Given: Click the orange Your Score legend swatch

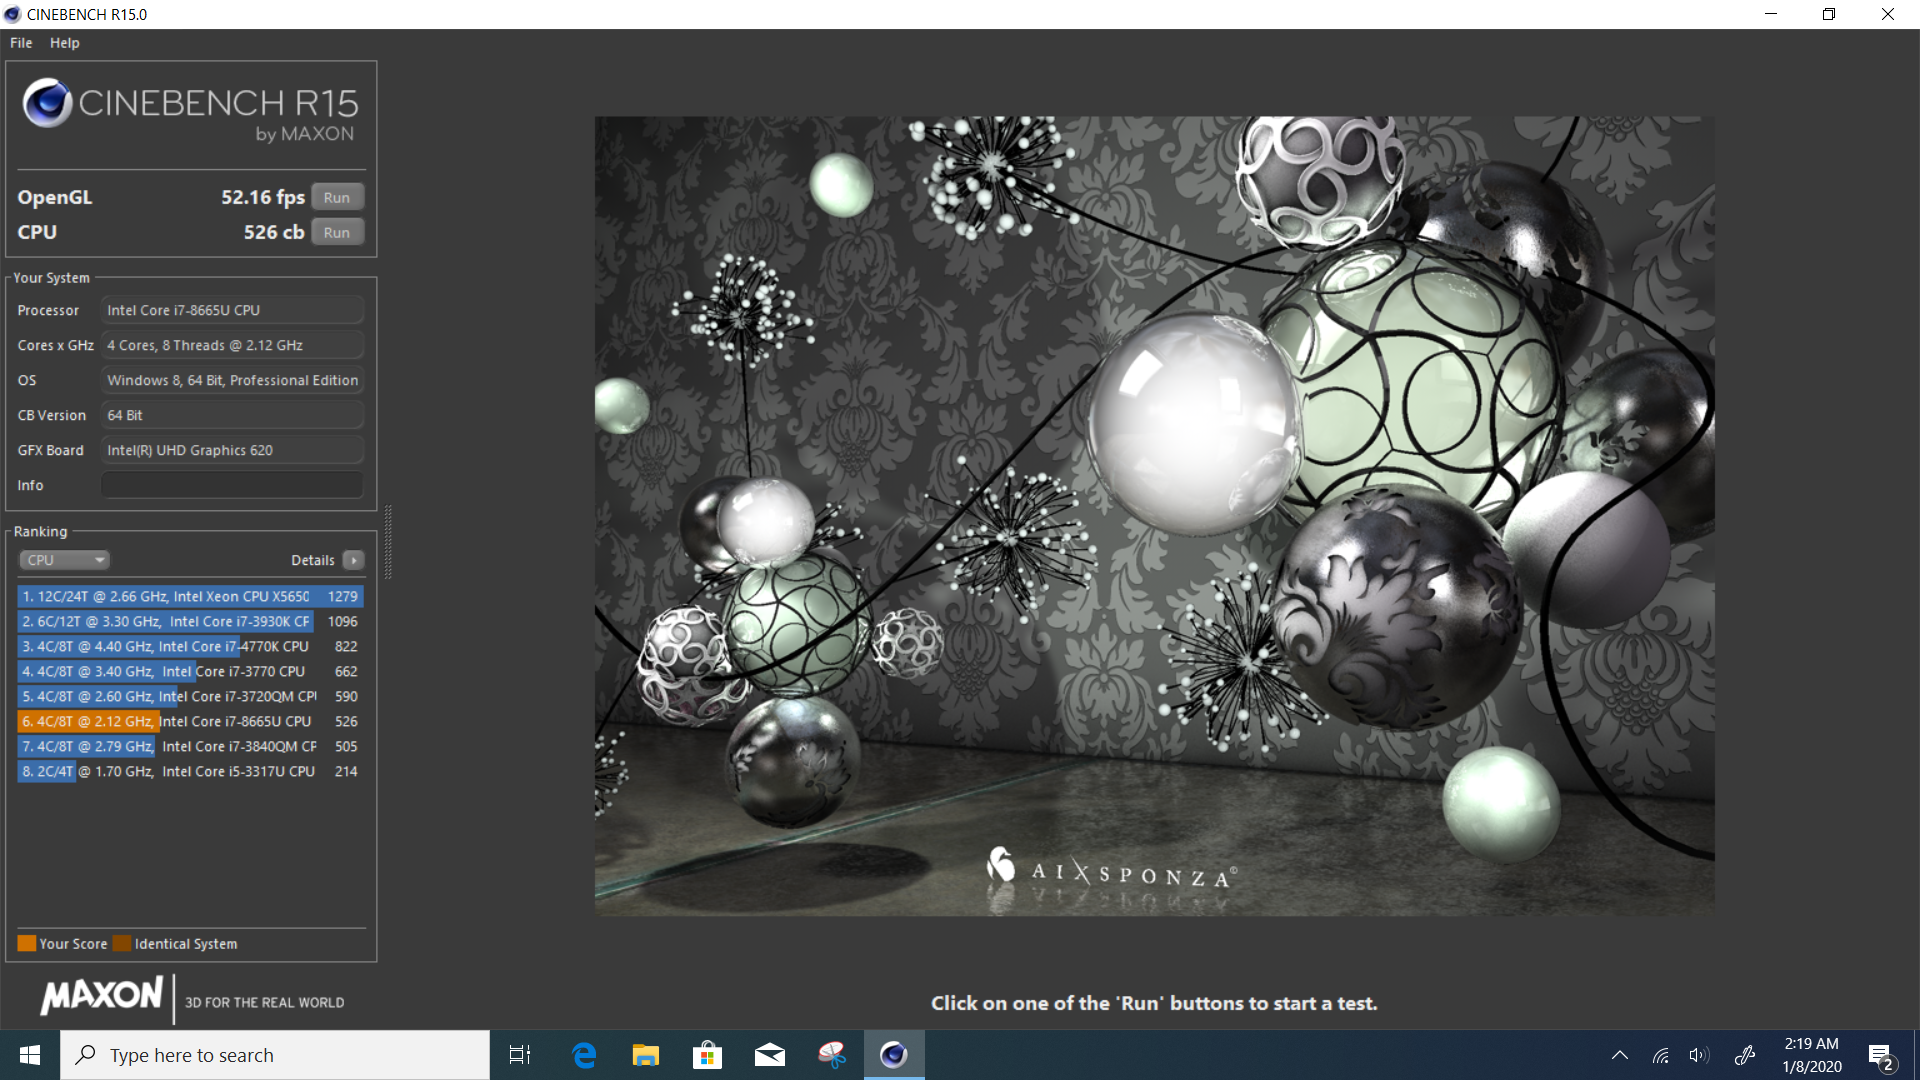Looking at the screenshot, I should pos(27,943).
